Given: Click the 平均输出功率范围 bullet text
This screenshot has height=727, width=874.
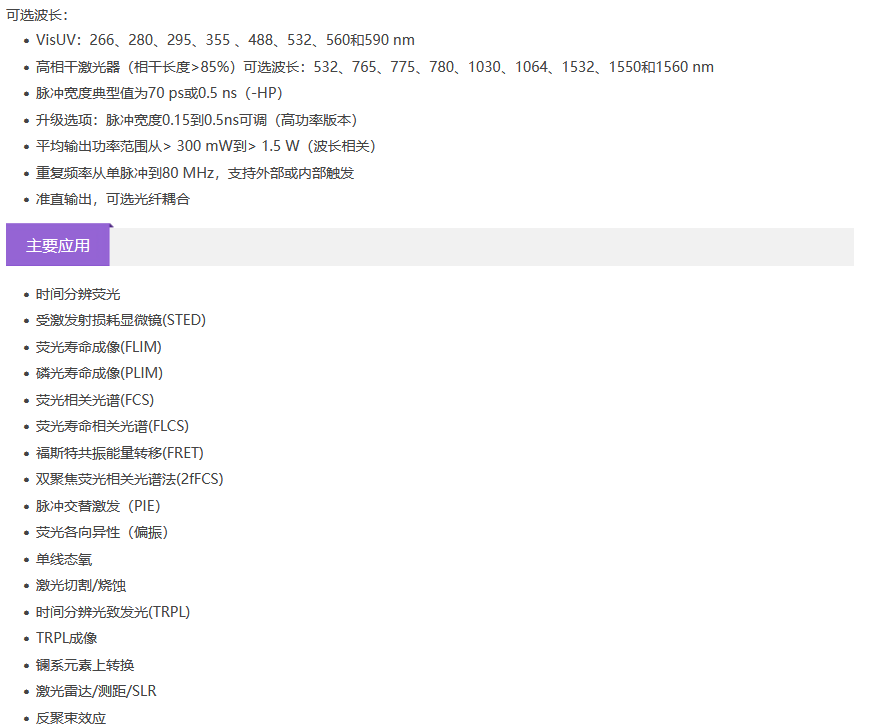Looking at the screenshot, I should coord(205,146).
